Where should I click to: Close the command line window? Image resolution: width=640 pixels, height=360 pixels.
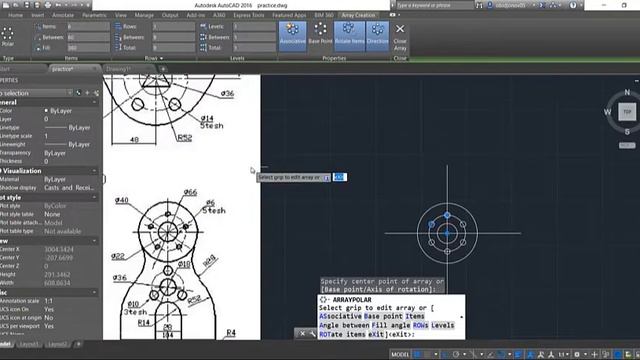coord(302,334)
